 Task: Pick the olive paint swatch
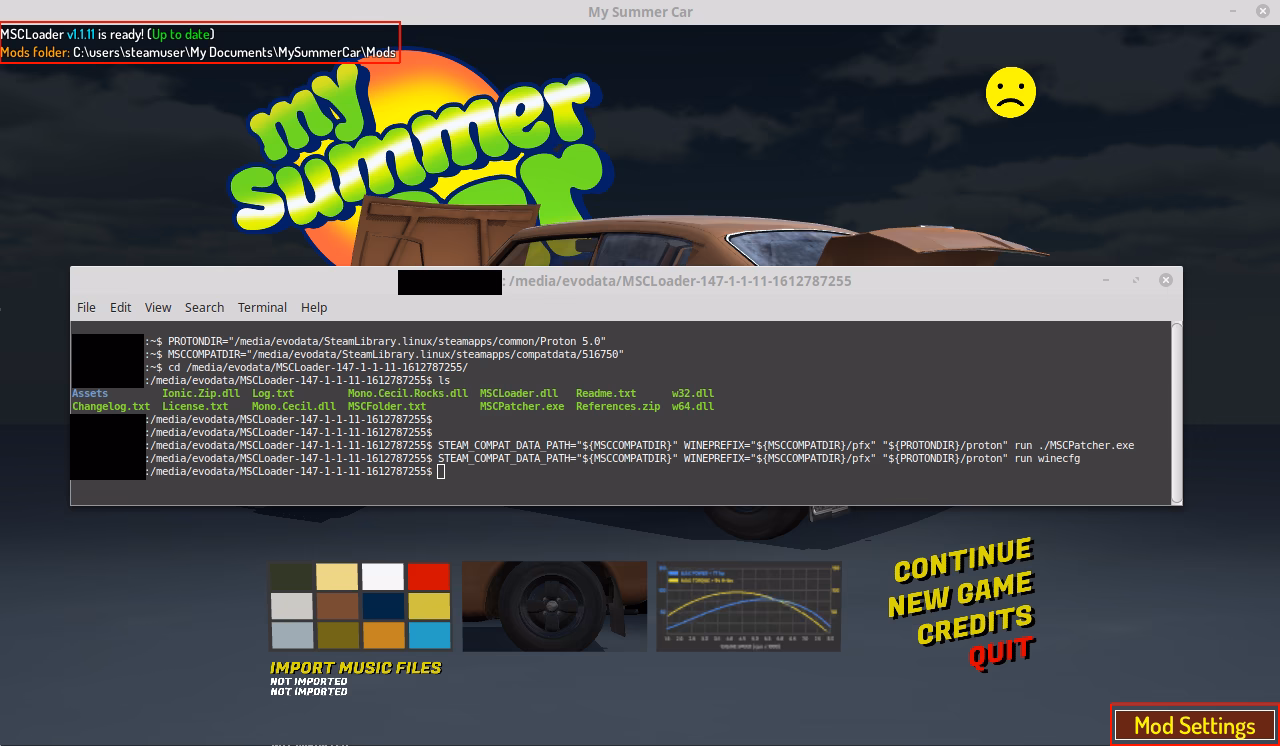pos(337,635)
